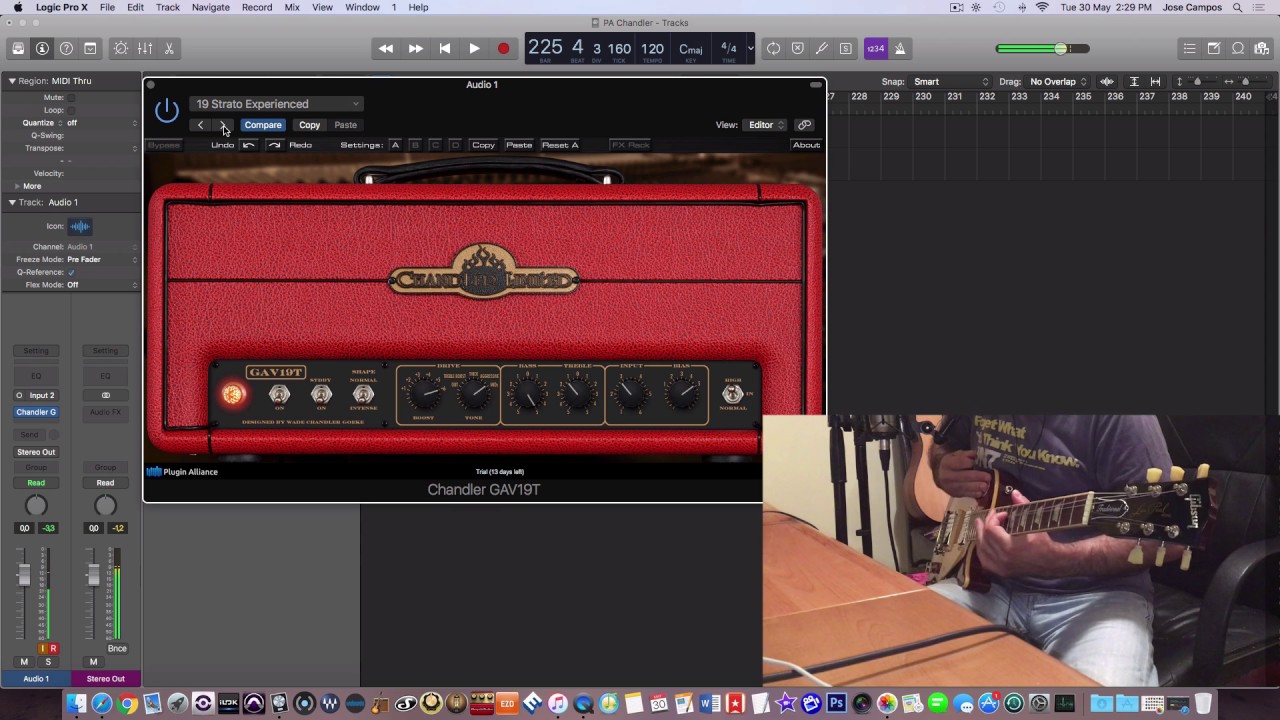
Task: Toggle Replace mode icon
Action: pyautogui.click(x=797, y=48)
